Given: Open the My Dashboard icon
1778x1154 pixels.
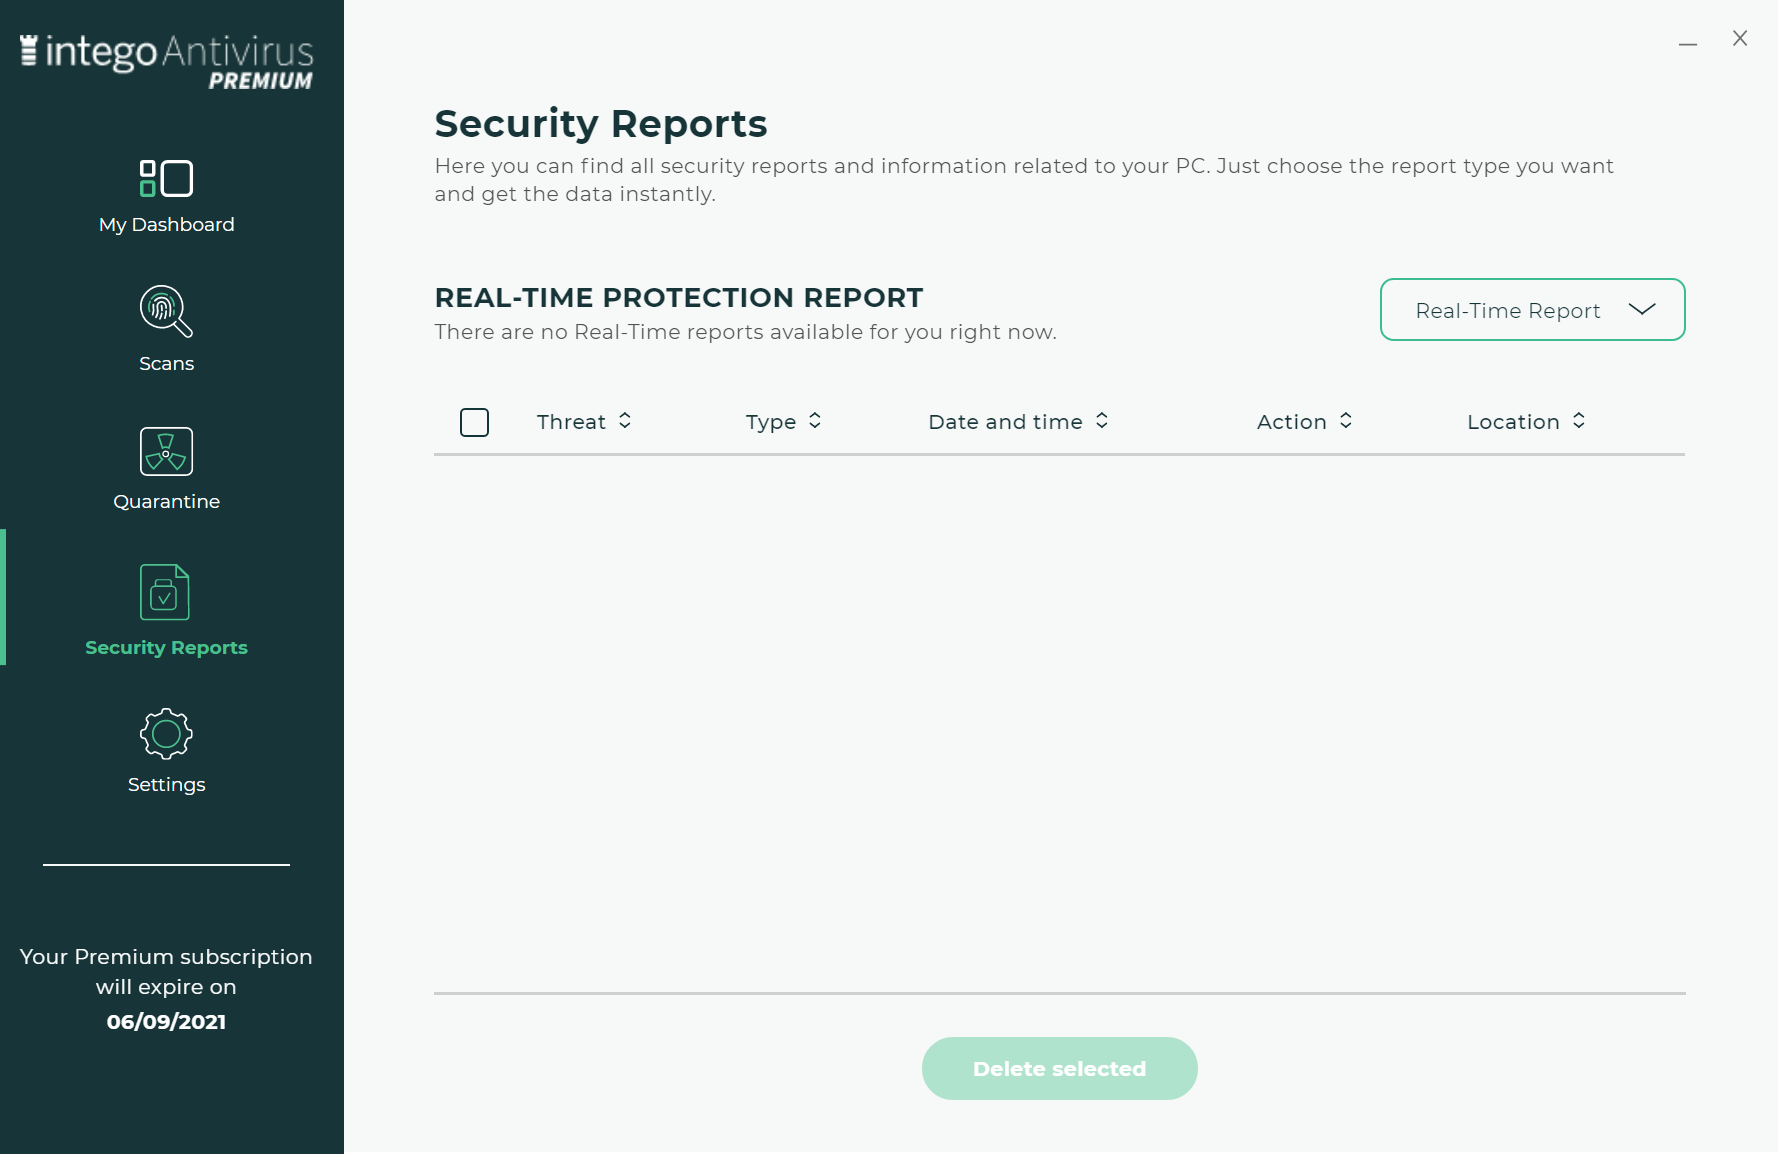Looking at the screenshot, I should [x=166, y=178].
